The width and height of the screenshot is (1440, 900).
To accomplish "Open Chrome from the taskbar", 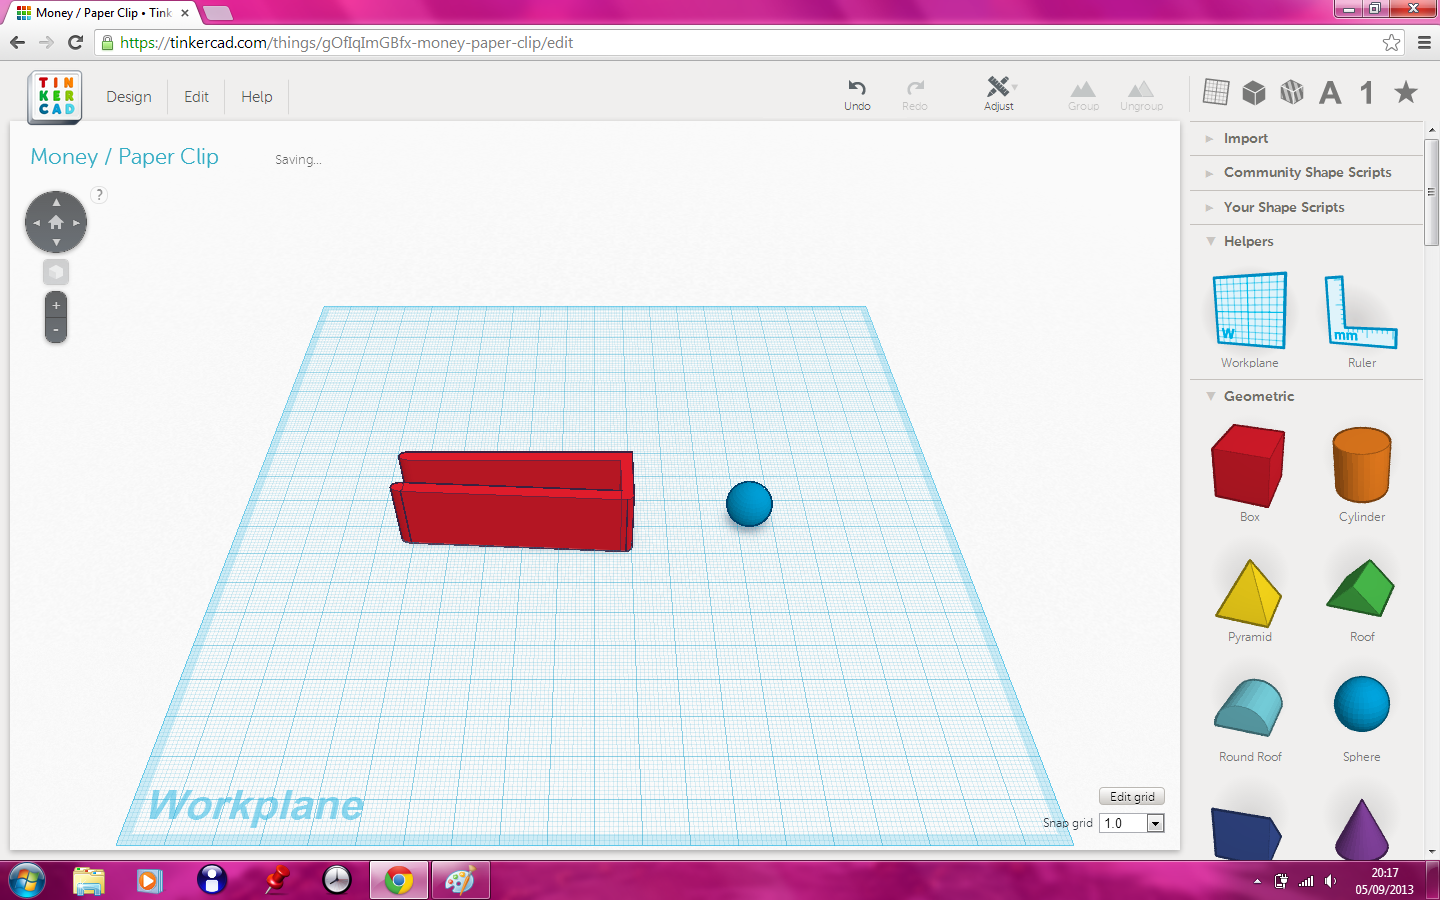I will [399, 880].
